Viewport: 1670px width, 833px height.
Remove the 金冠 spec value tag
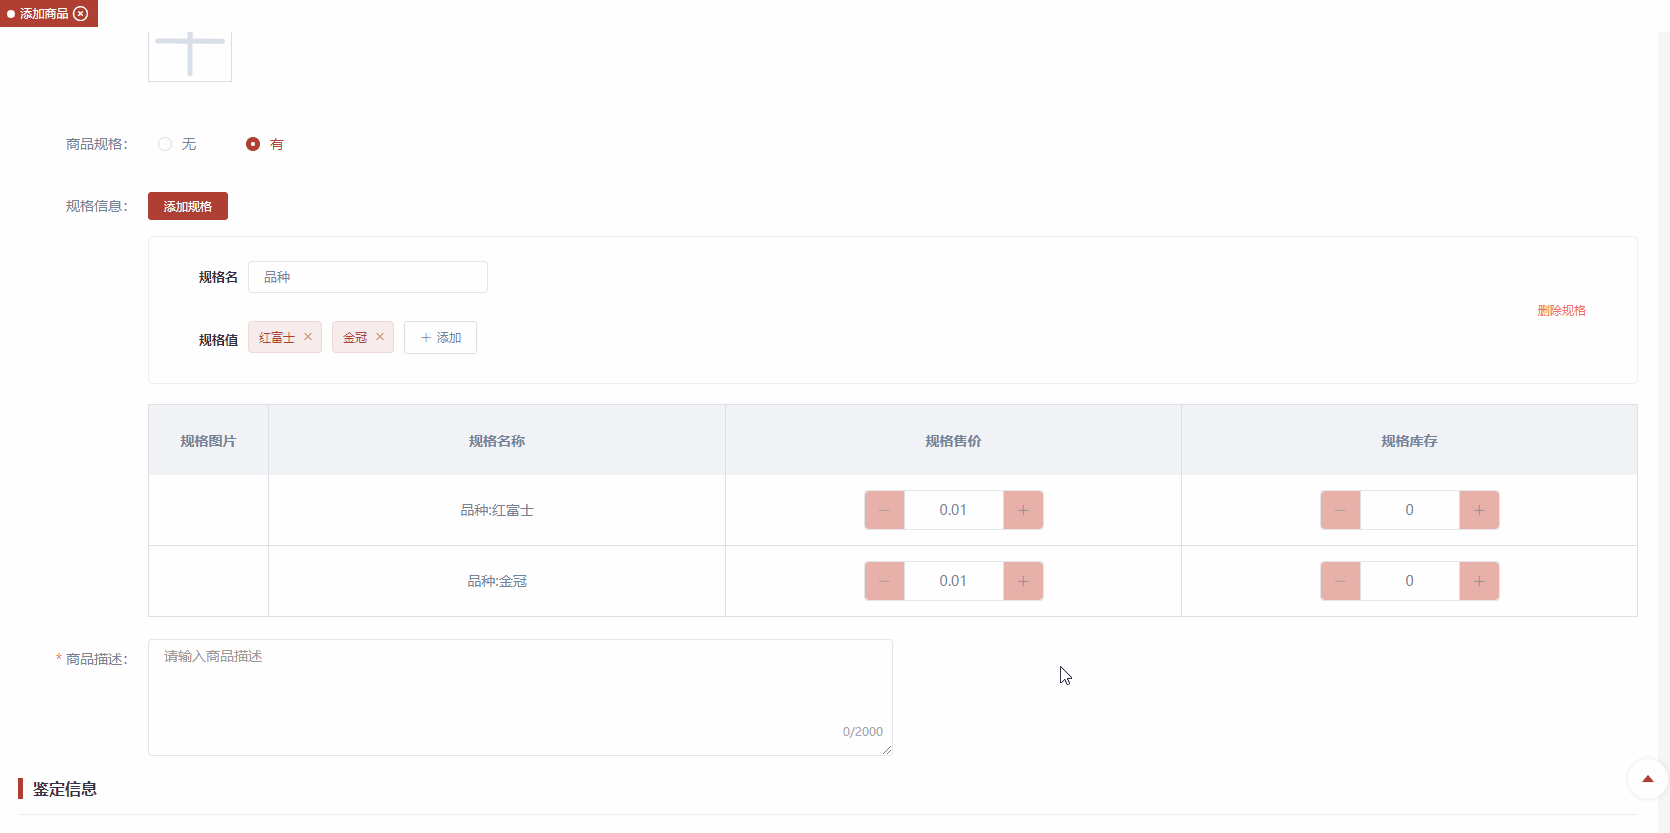click(380, 337)
